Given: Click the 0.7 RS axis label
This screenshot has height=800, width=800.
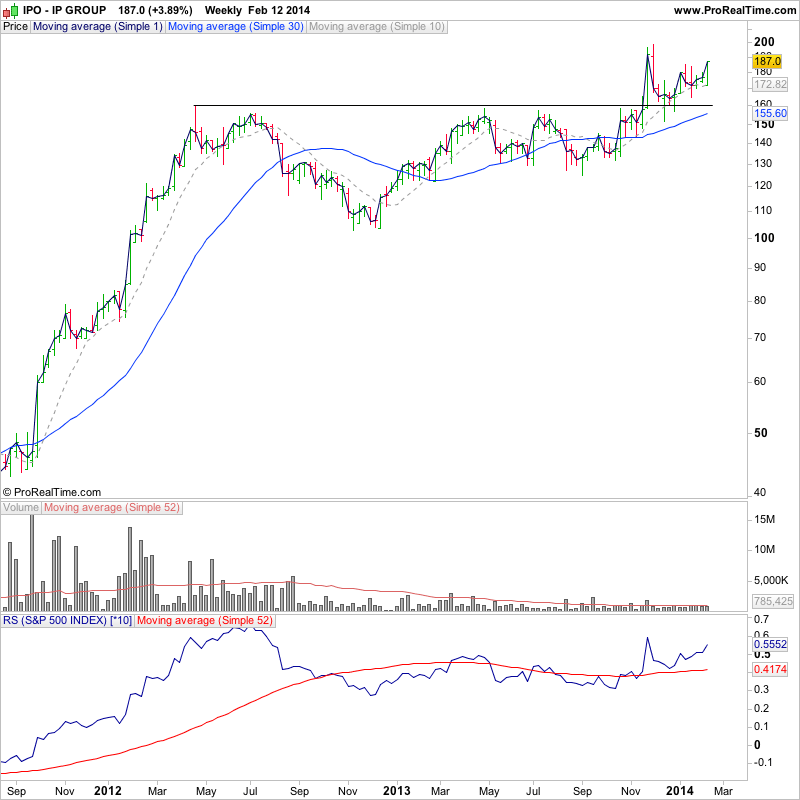Looking at the screenshot, I should point(761,619).
